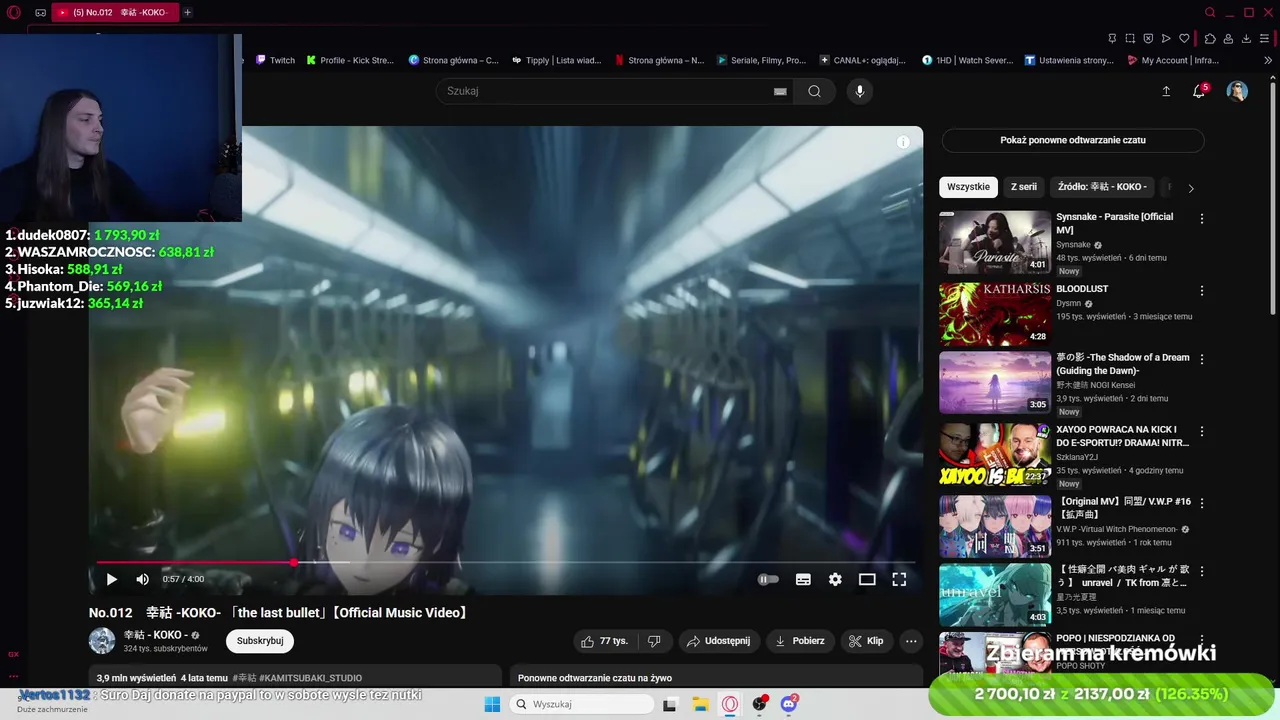Add page to bookmarks with heart icon
Screen dimensions: 1280x720
[x=1184, y=38]
